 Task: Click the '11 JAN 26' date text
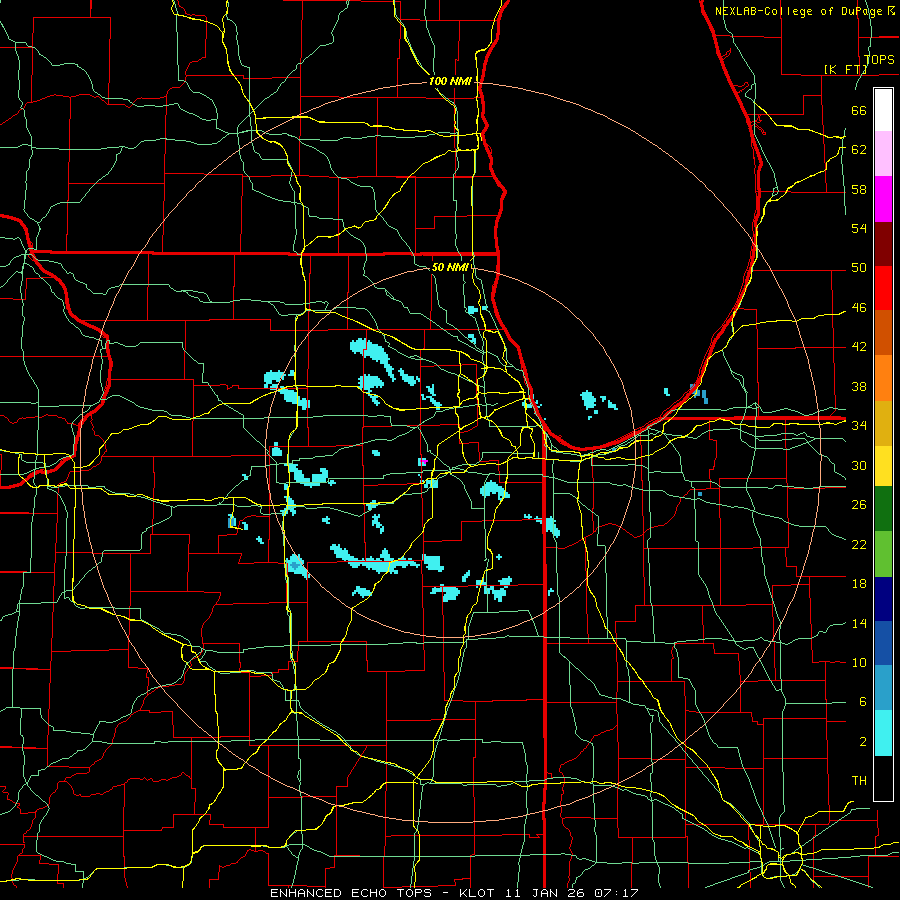547,893
